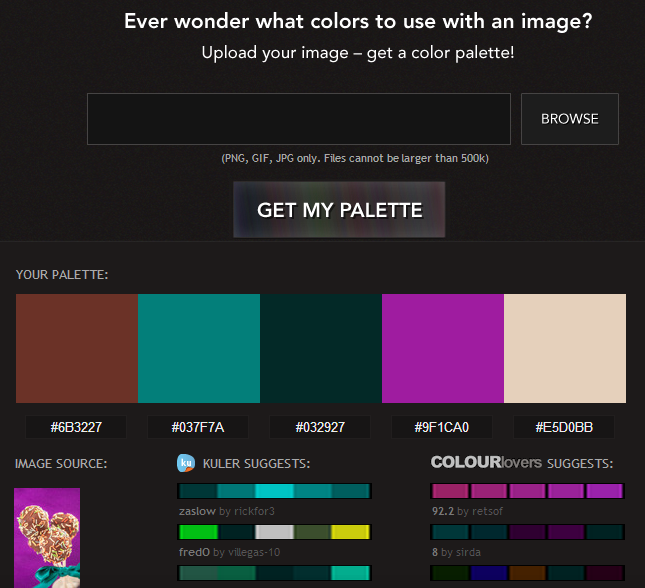This screenshot has height=588, width=645.
Task: Select the brown #6B3227 palette swatch
Action: point(77,348)
